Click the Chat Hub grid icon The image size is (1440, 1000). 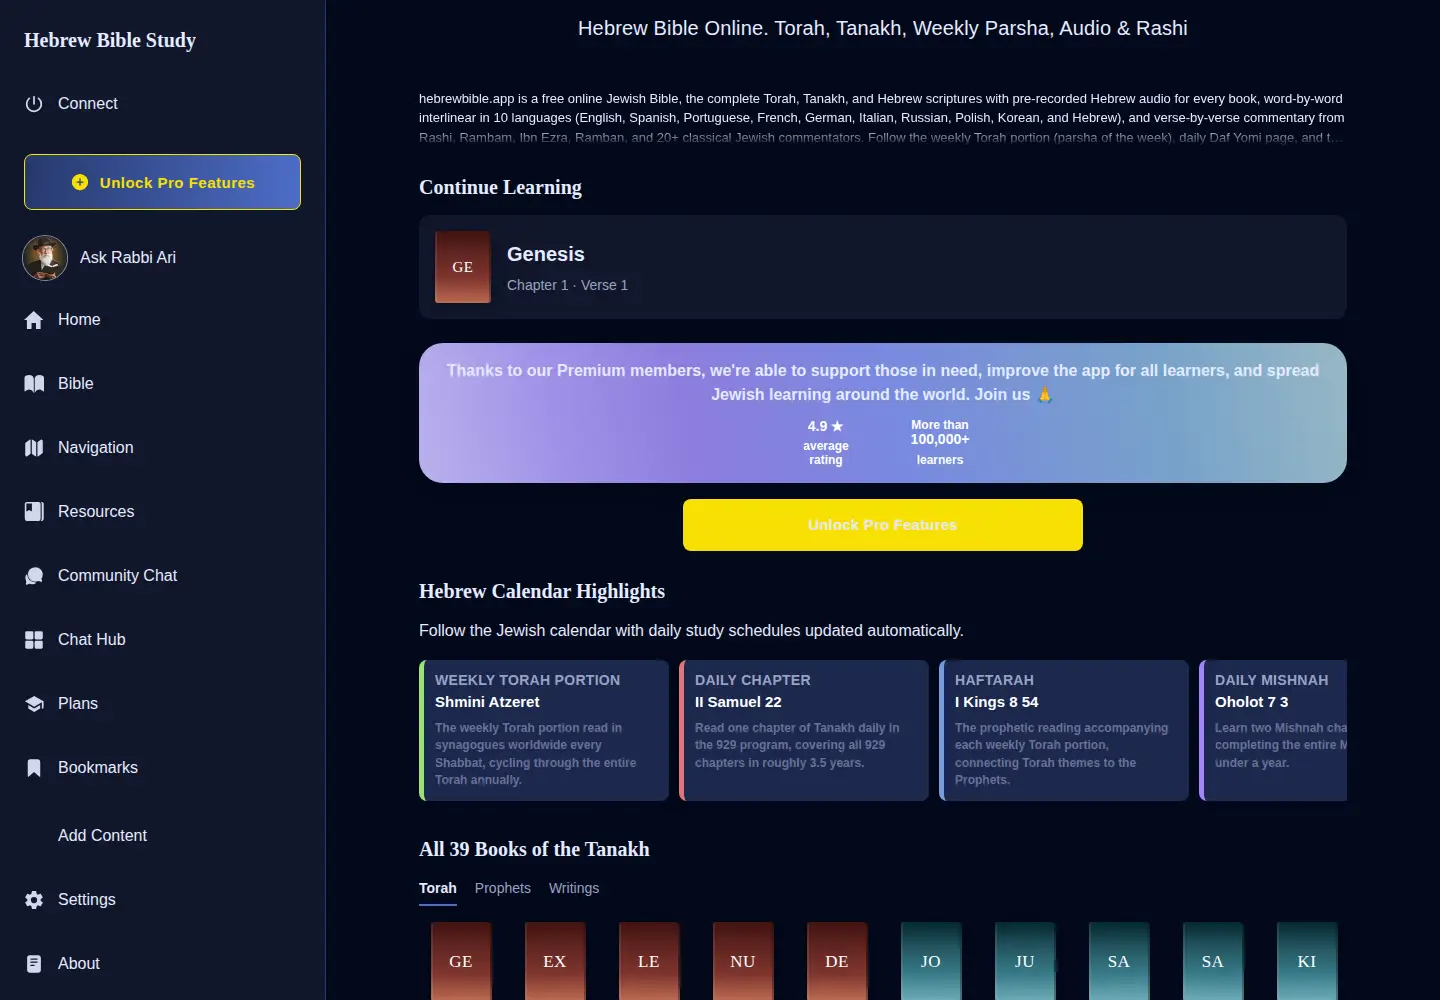34,640
